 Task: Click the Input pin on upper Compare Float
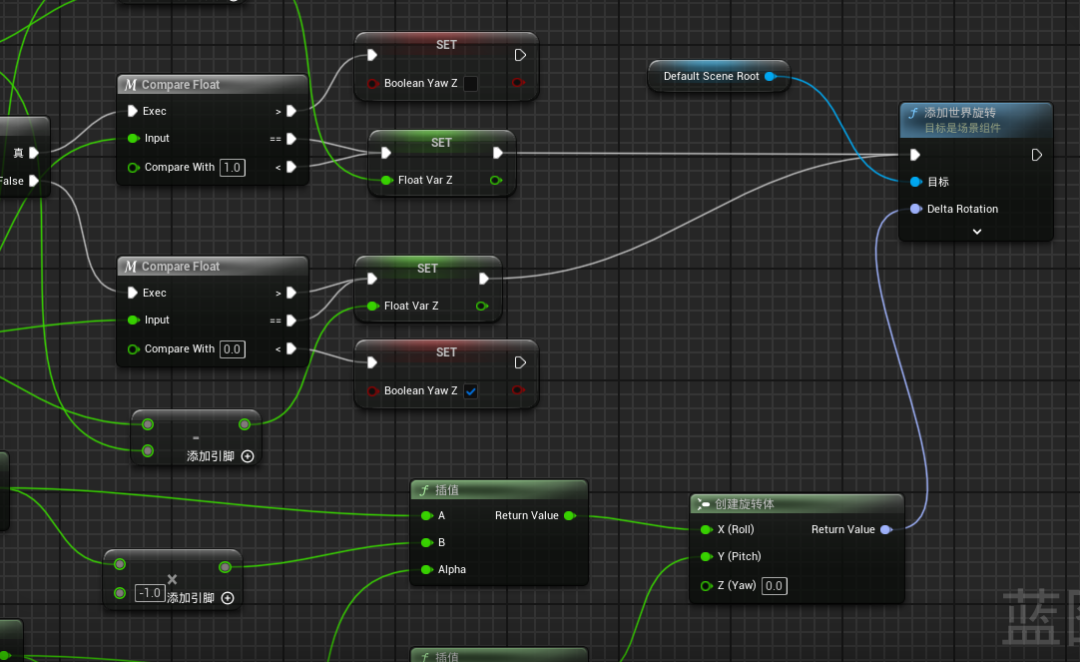point(134,138)
